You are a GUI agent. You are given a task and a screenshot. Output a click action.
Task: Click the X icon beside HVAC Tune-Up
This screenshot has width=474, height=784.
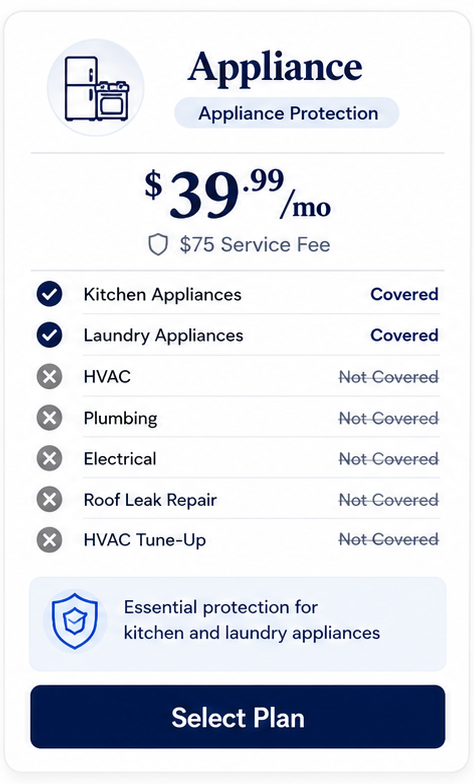point(50,540)
